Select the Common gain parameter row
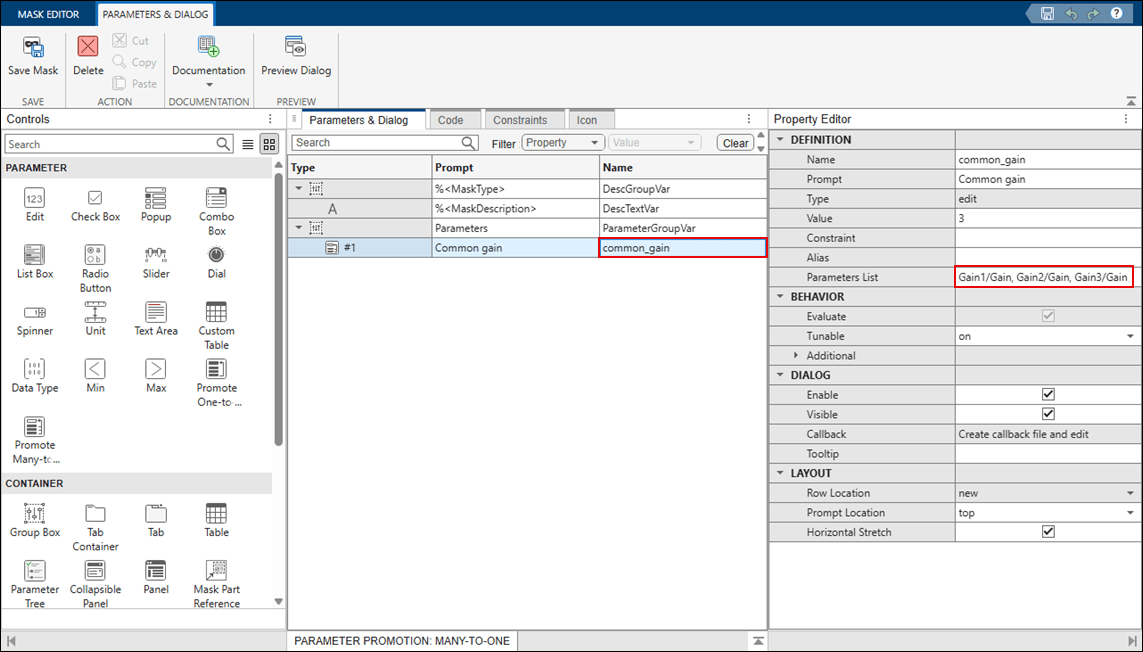 [527, 248]
